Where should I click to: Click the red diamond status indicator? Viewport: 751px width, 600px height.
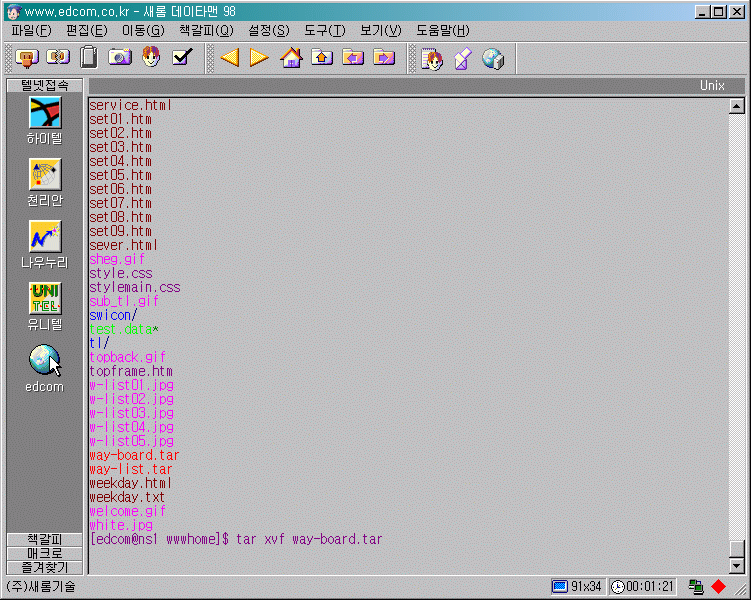coord(718,586)
